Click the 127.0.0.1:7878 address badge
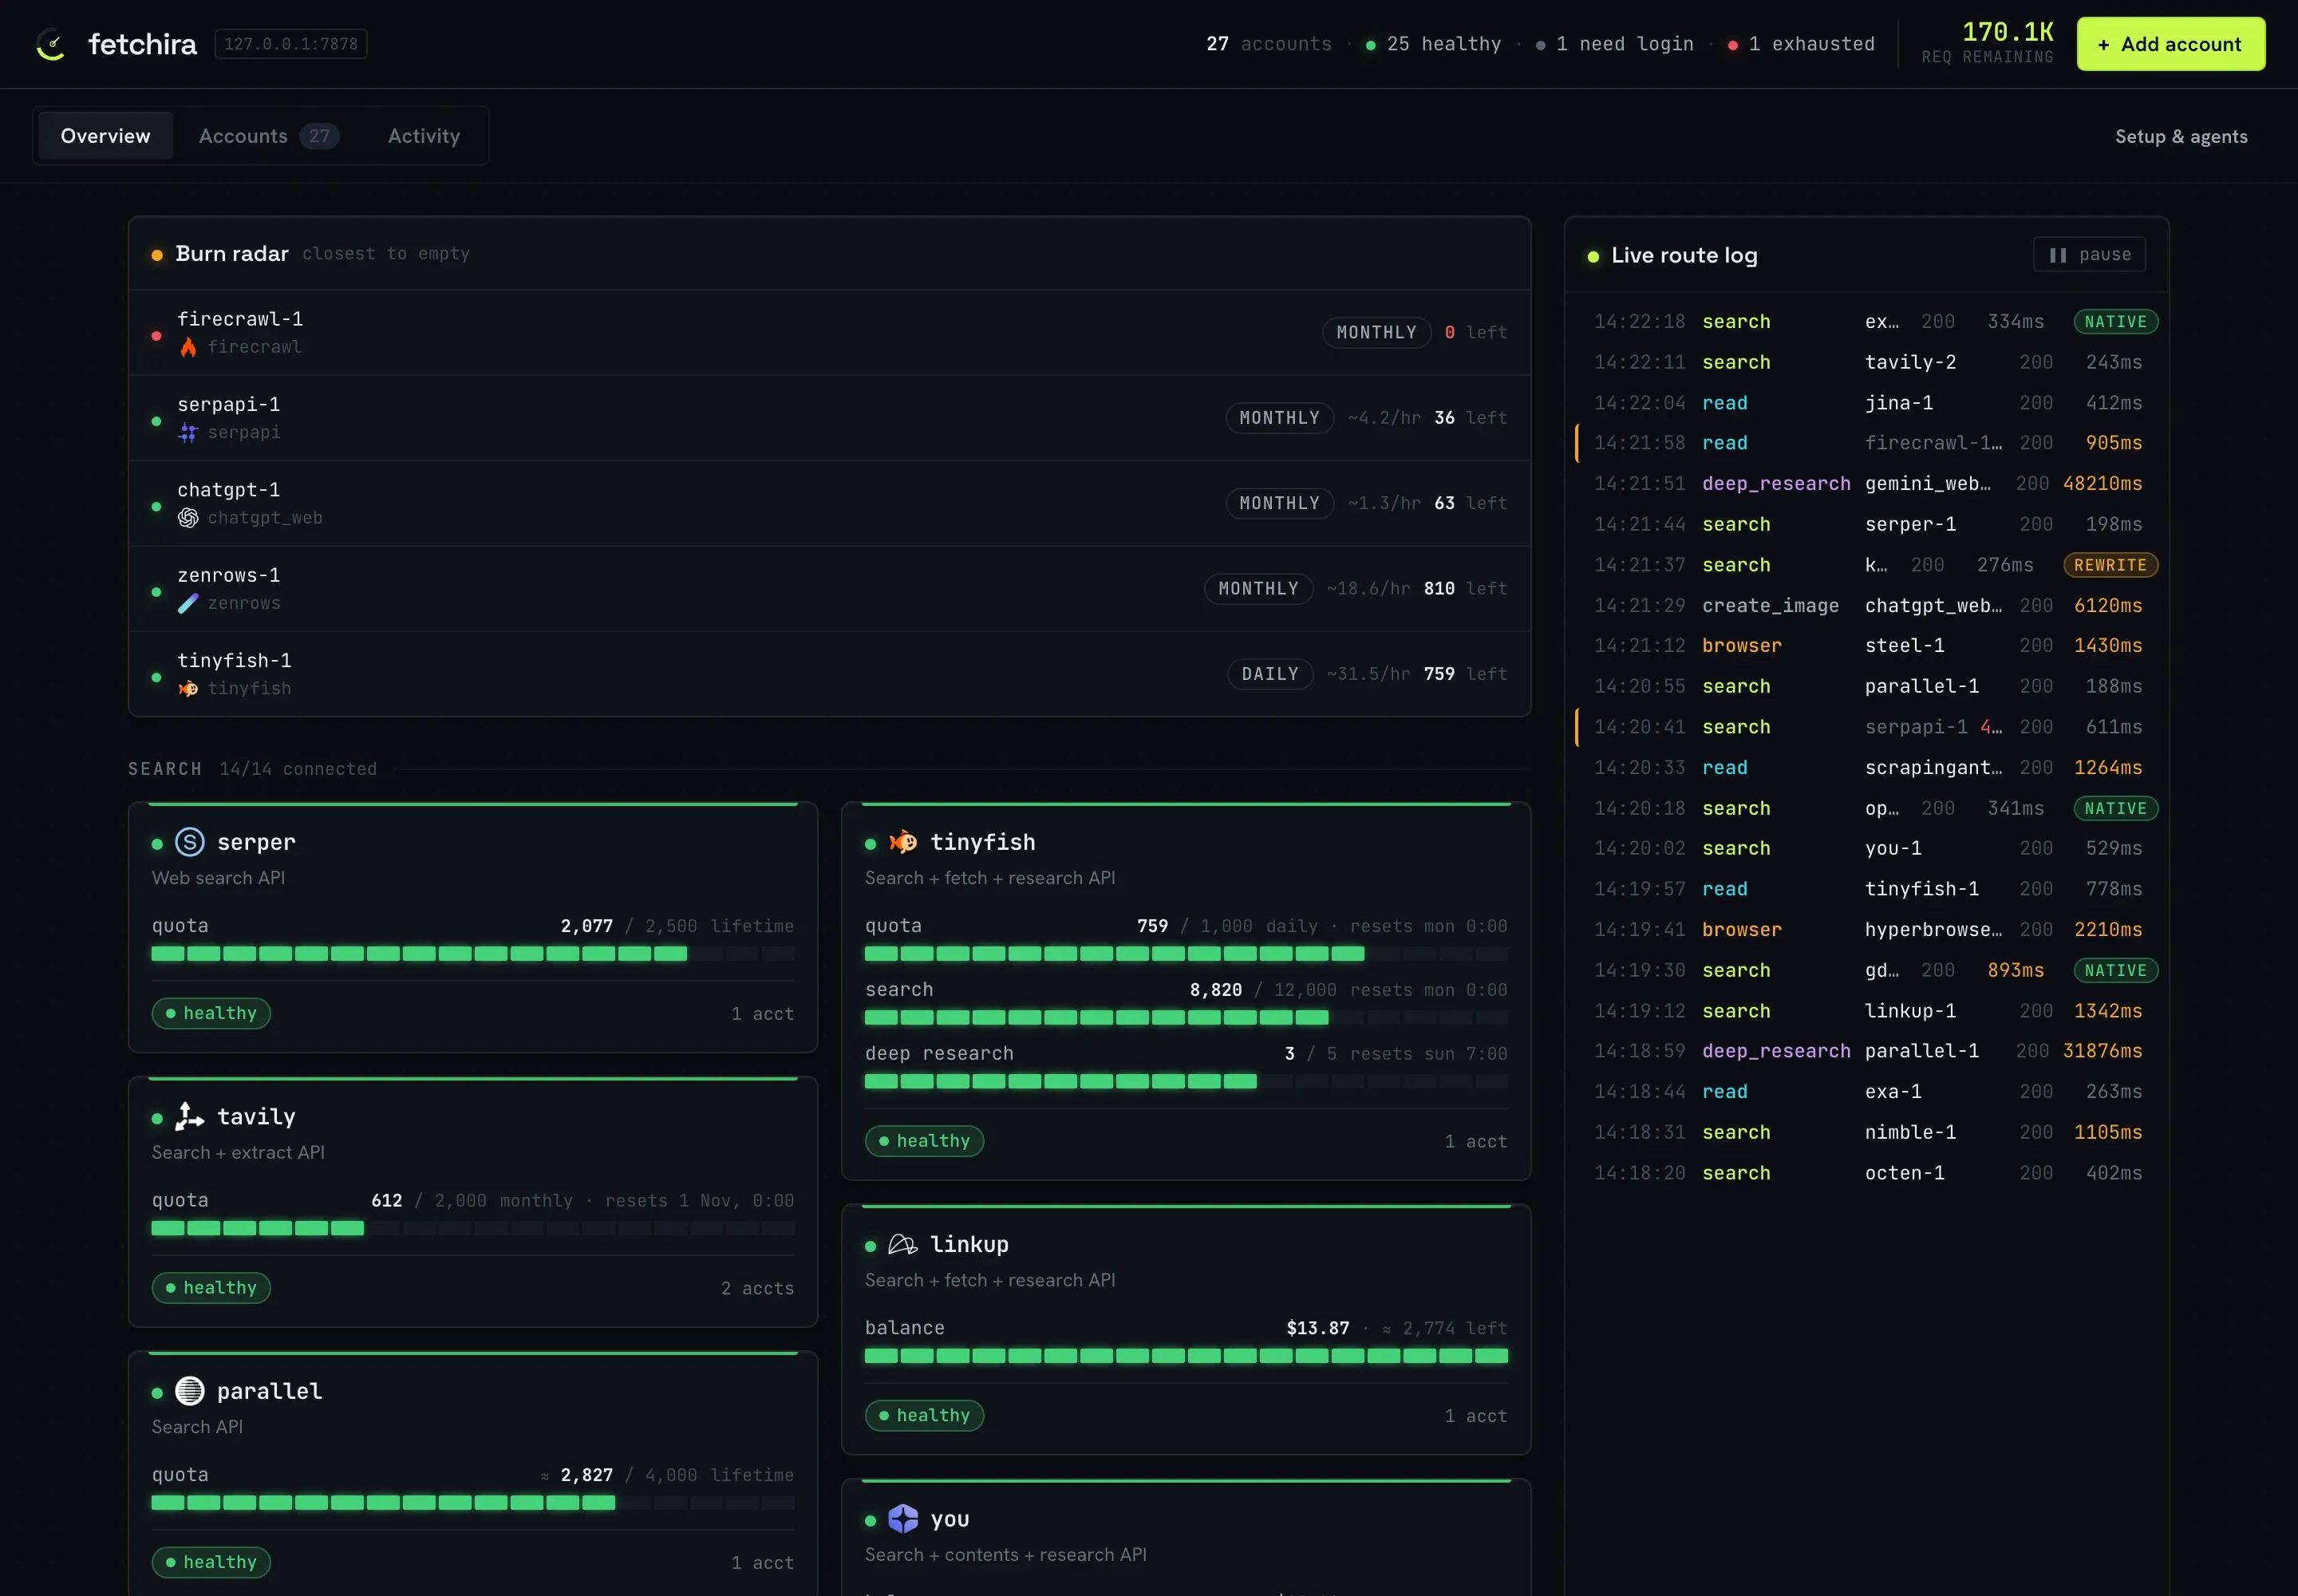Viewport: 2298px width, 1596px height. click(x=291, y=44)
